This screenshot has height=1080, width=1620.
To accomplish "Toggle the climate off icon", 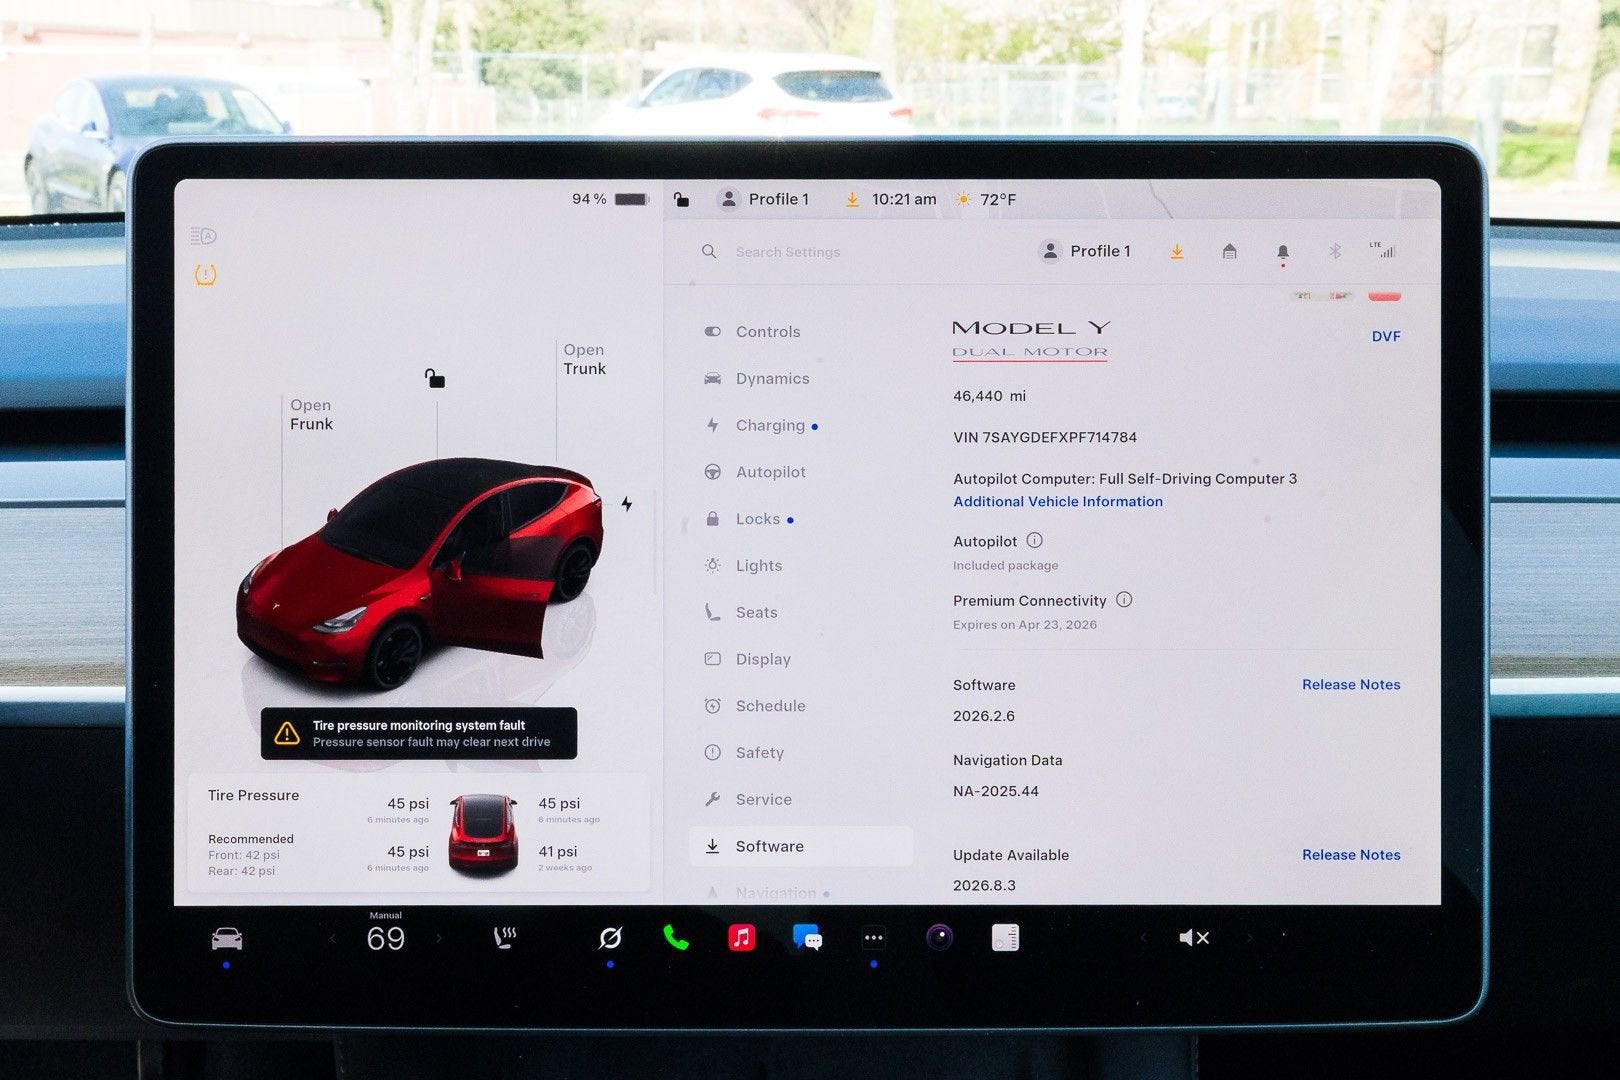I will click(x=610, y=938).
